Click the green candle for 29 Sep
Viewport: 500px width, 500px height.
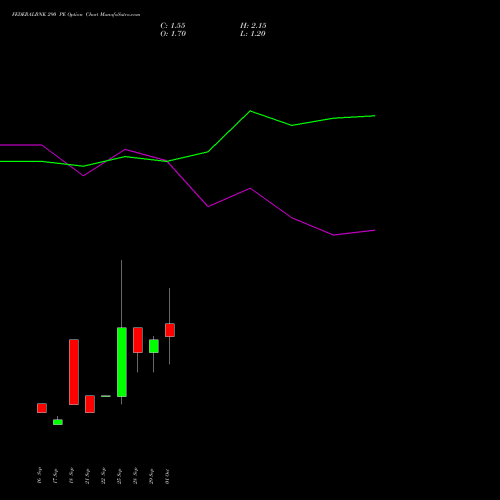tap(154, 346)
